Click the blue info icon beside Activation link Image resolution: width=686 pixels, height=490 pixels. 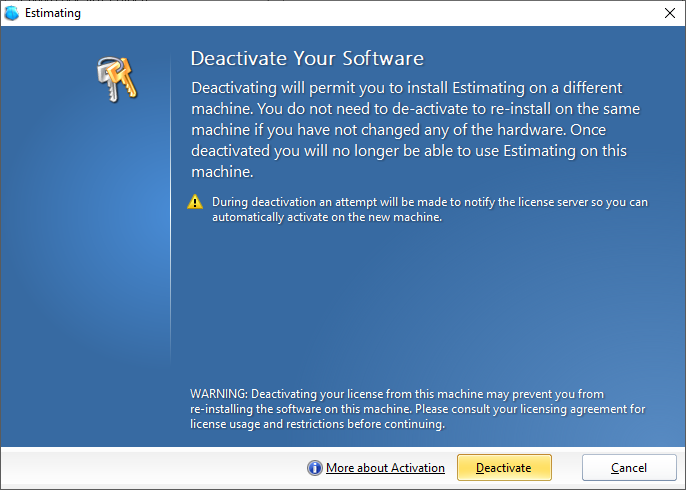[315, 468]
